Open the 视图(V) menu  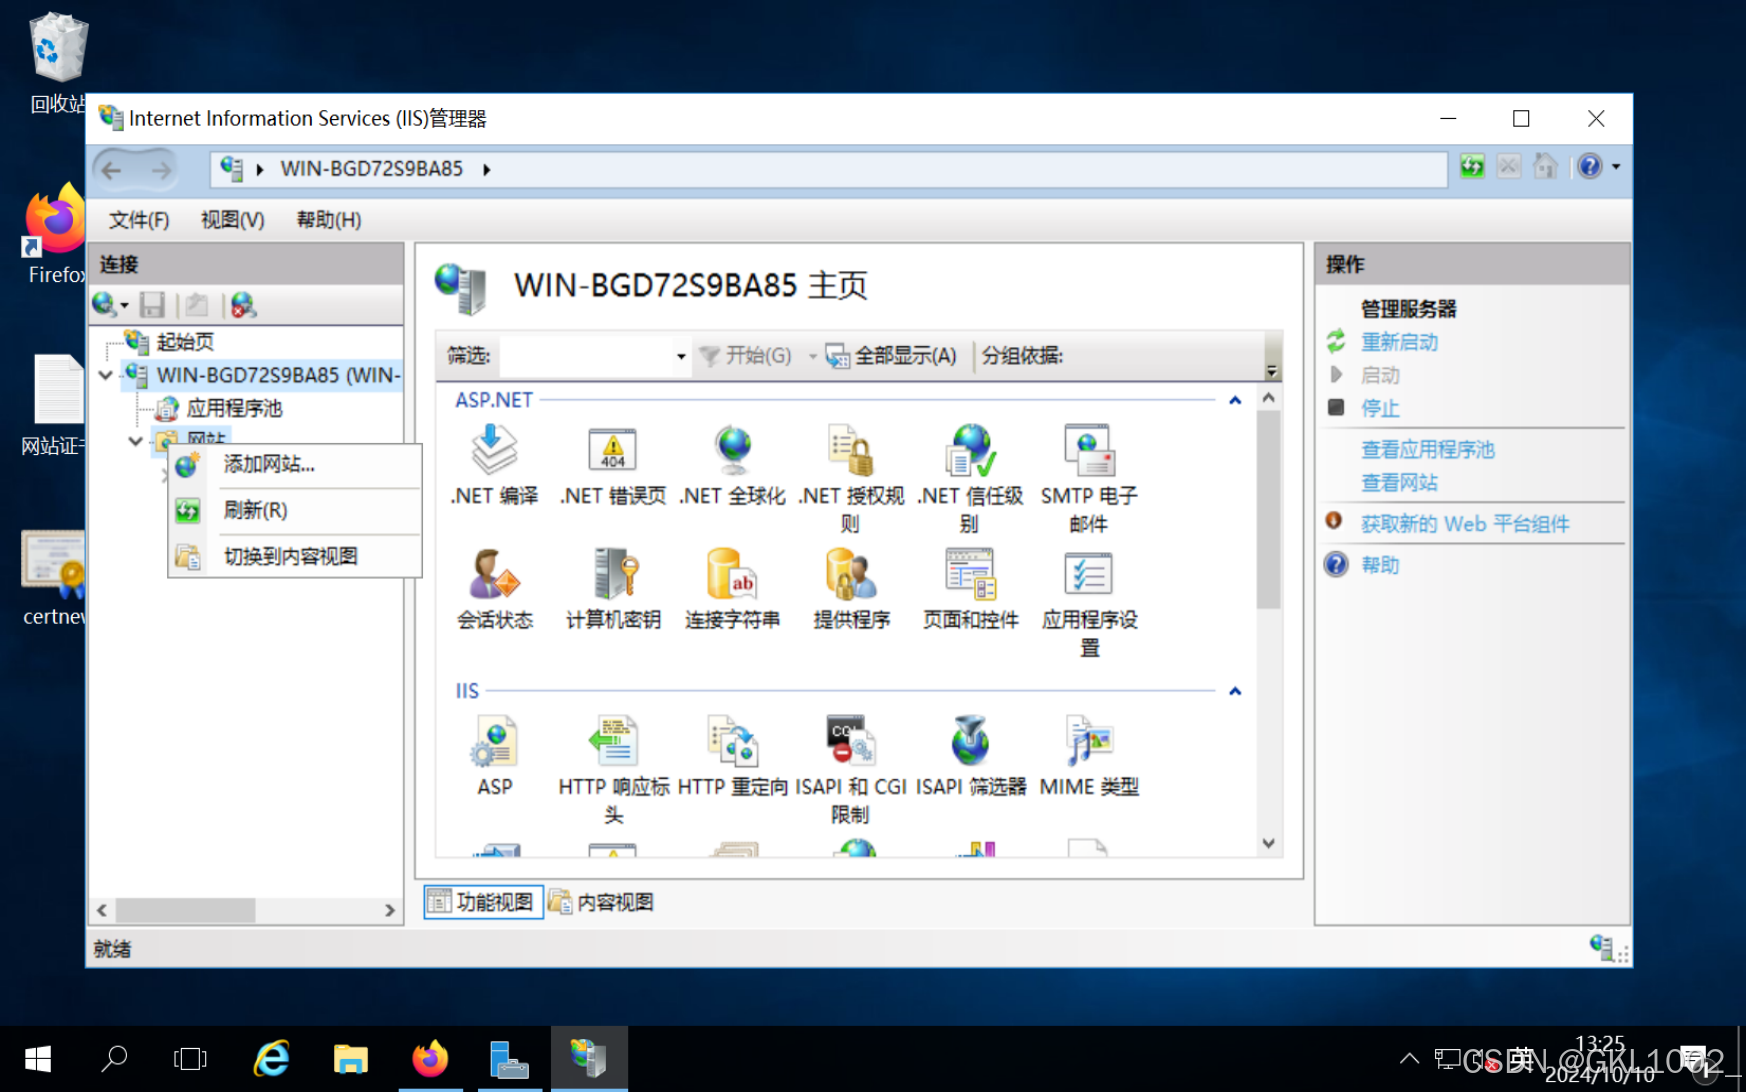233,220
